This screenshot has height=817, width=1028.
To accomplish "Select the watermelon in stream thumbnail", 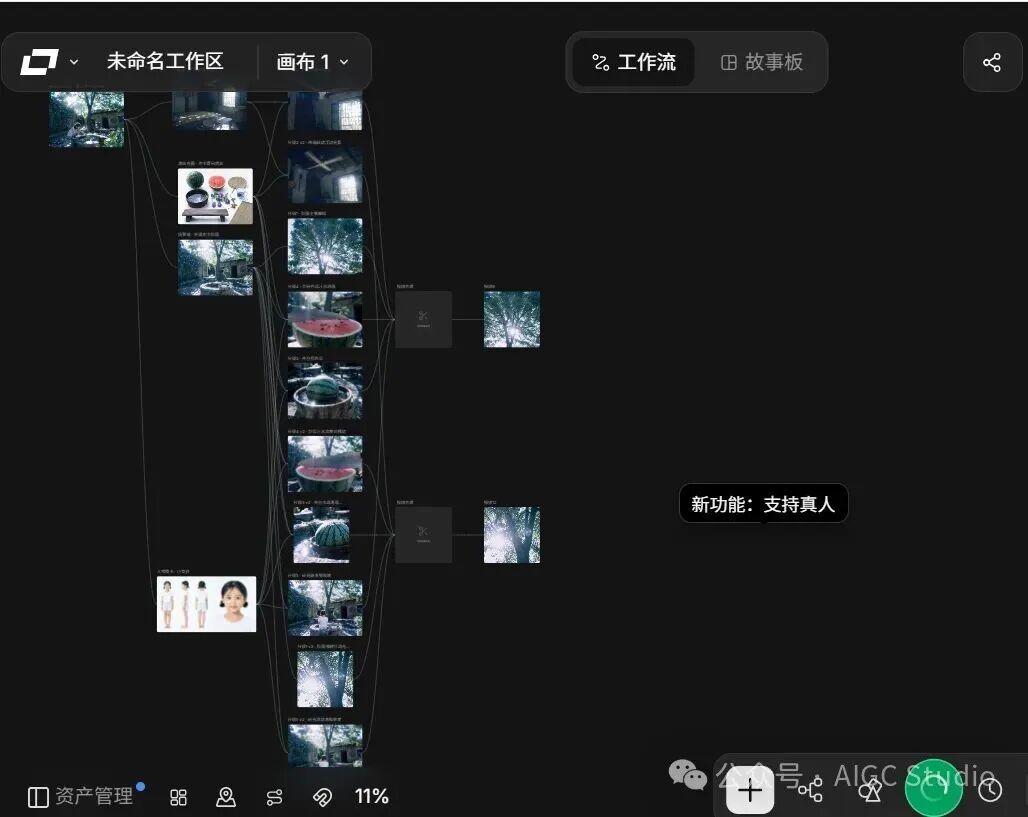I will click(321, 535).
